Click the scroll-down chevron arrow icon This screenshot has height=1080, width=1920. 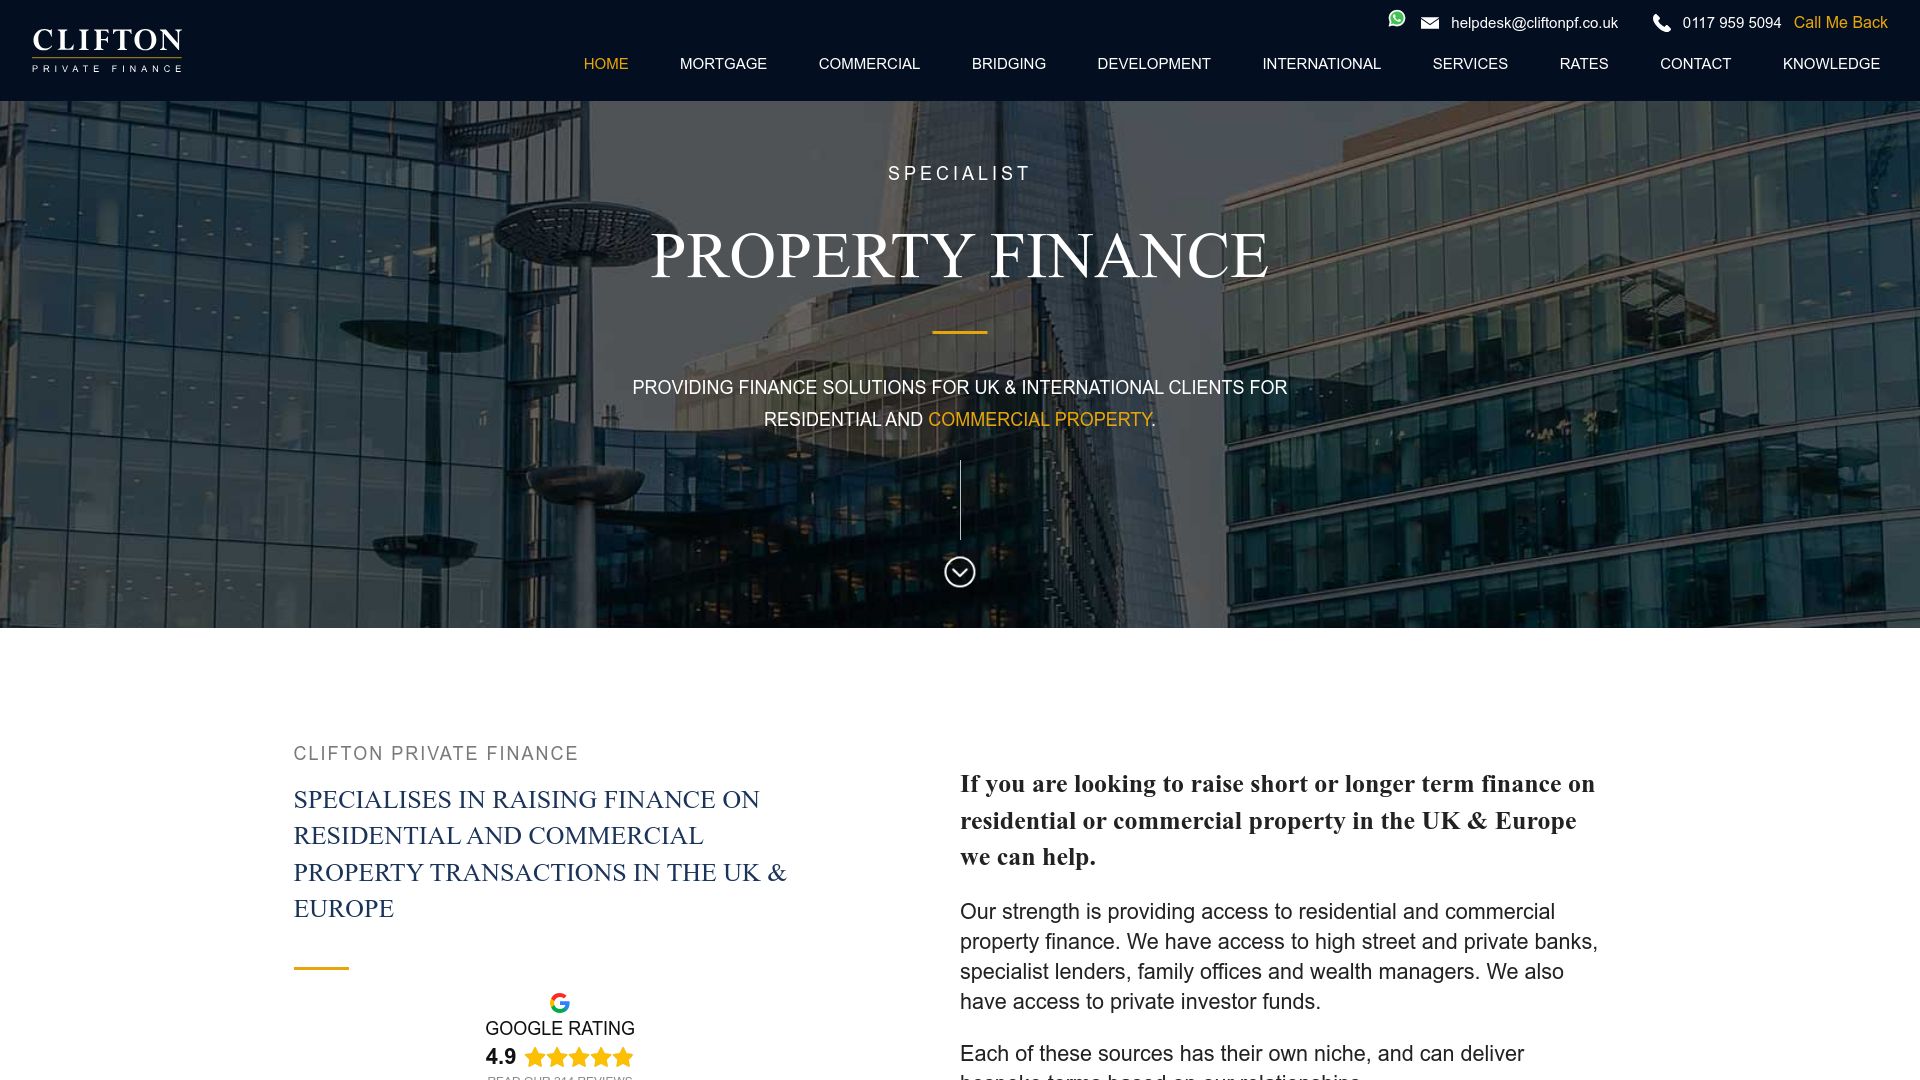pos(959,571)
